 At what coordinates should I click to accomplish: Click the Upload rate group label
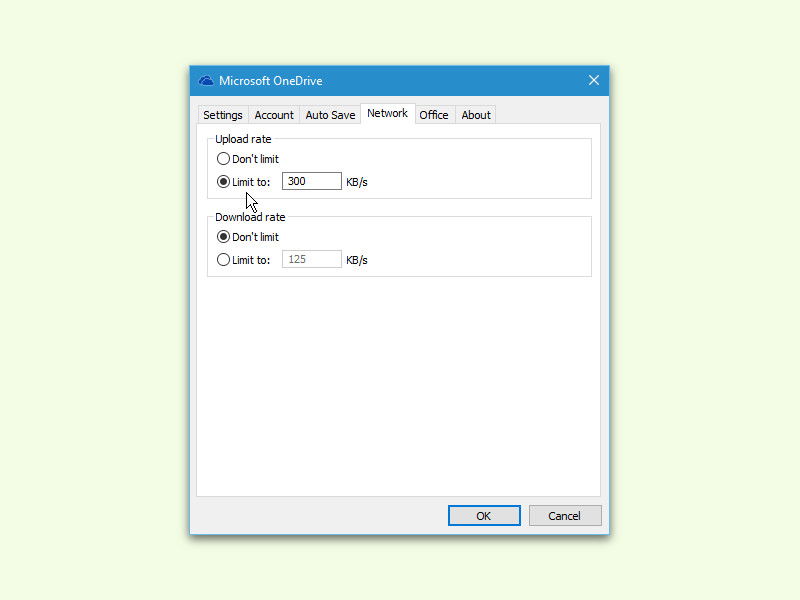(243, 139)
